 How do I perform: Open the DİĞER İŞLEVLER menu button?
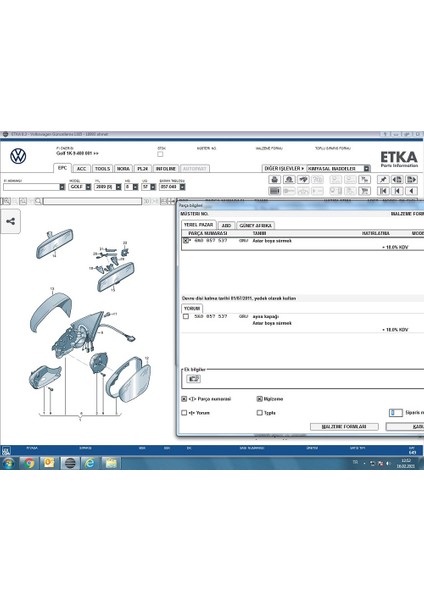coord(284,168)
